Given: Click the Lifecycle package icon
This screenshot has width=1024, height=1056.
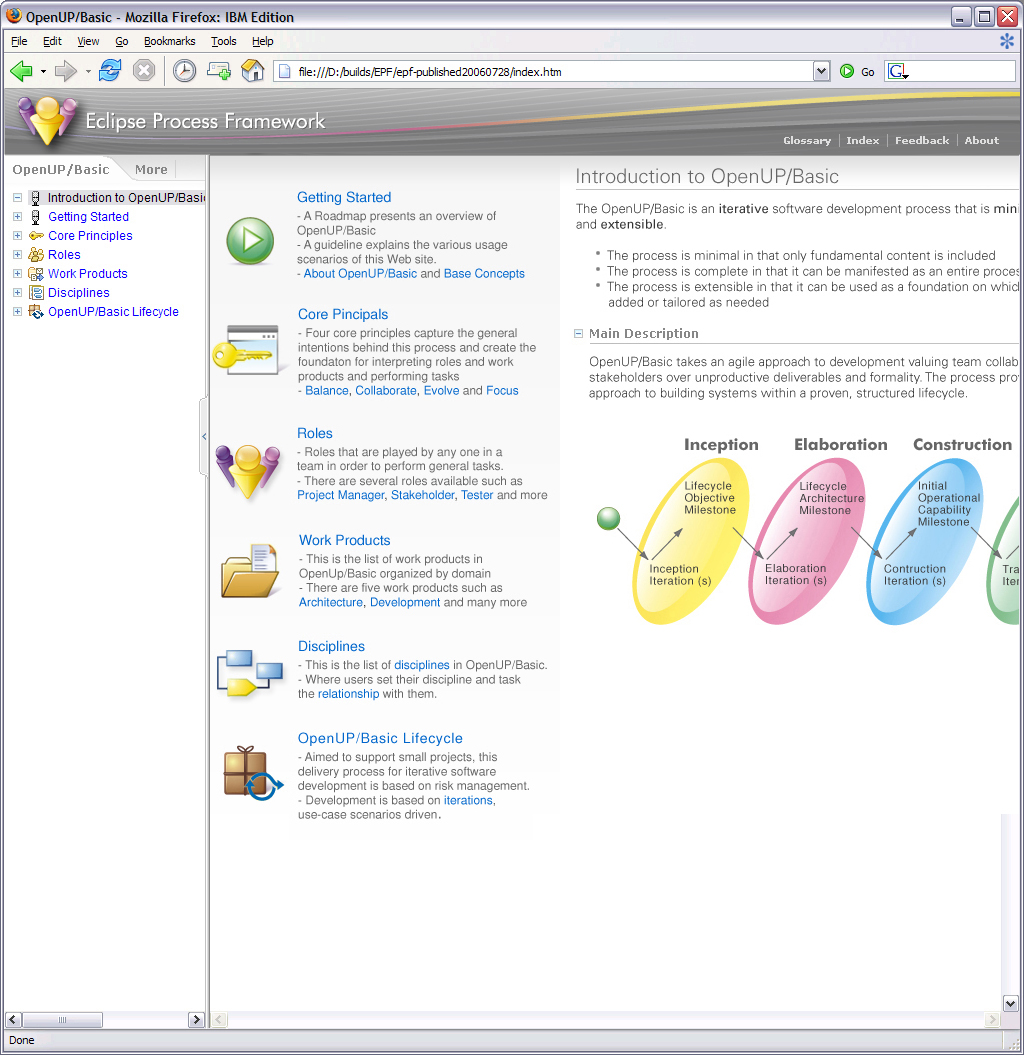Looking at the screenshot, I should [253, 774].
